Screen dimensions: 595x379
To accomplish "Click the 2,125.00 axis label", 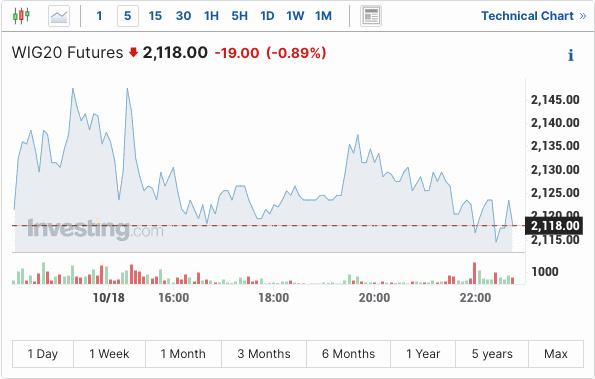I will click(x=555, y=193).
